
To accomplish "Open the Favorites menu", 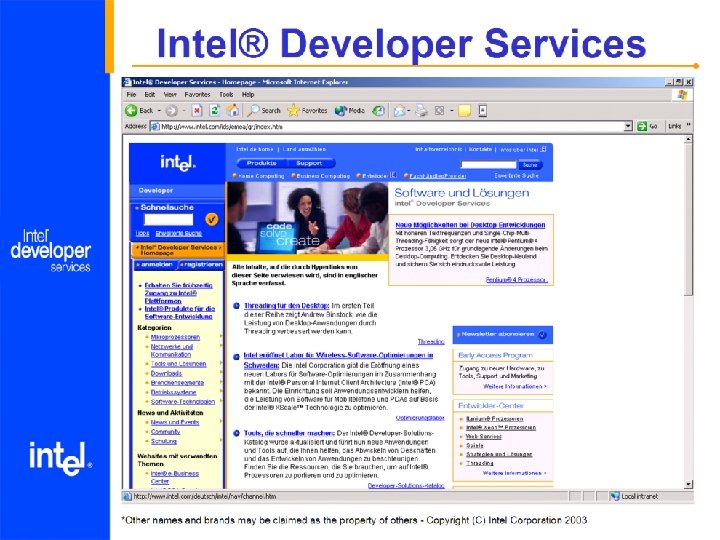I will (x=197, y=95).
